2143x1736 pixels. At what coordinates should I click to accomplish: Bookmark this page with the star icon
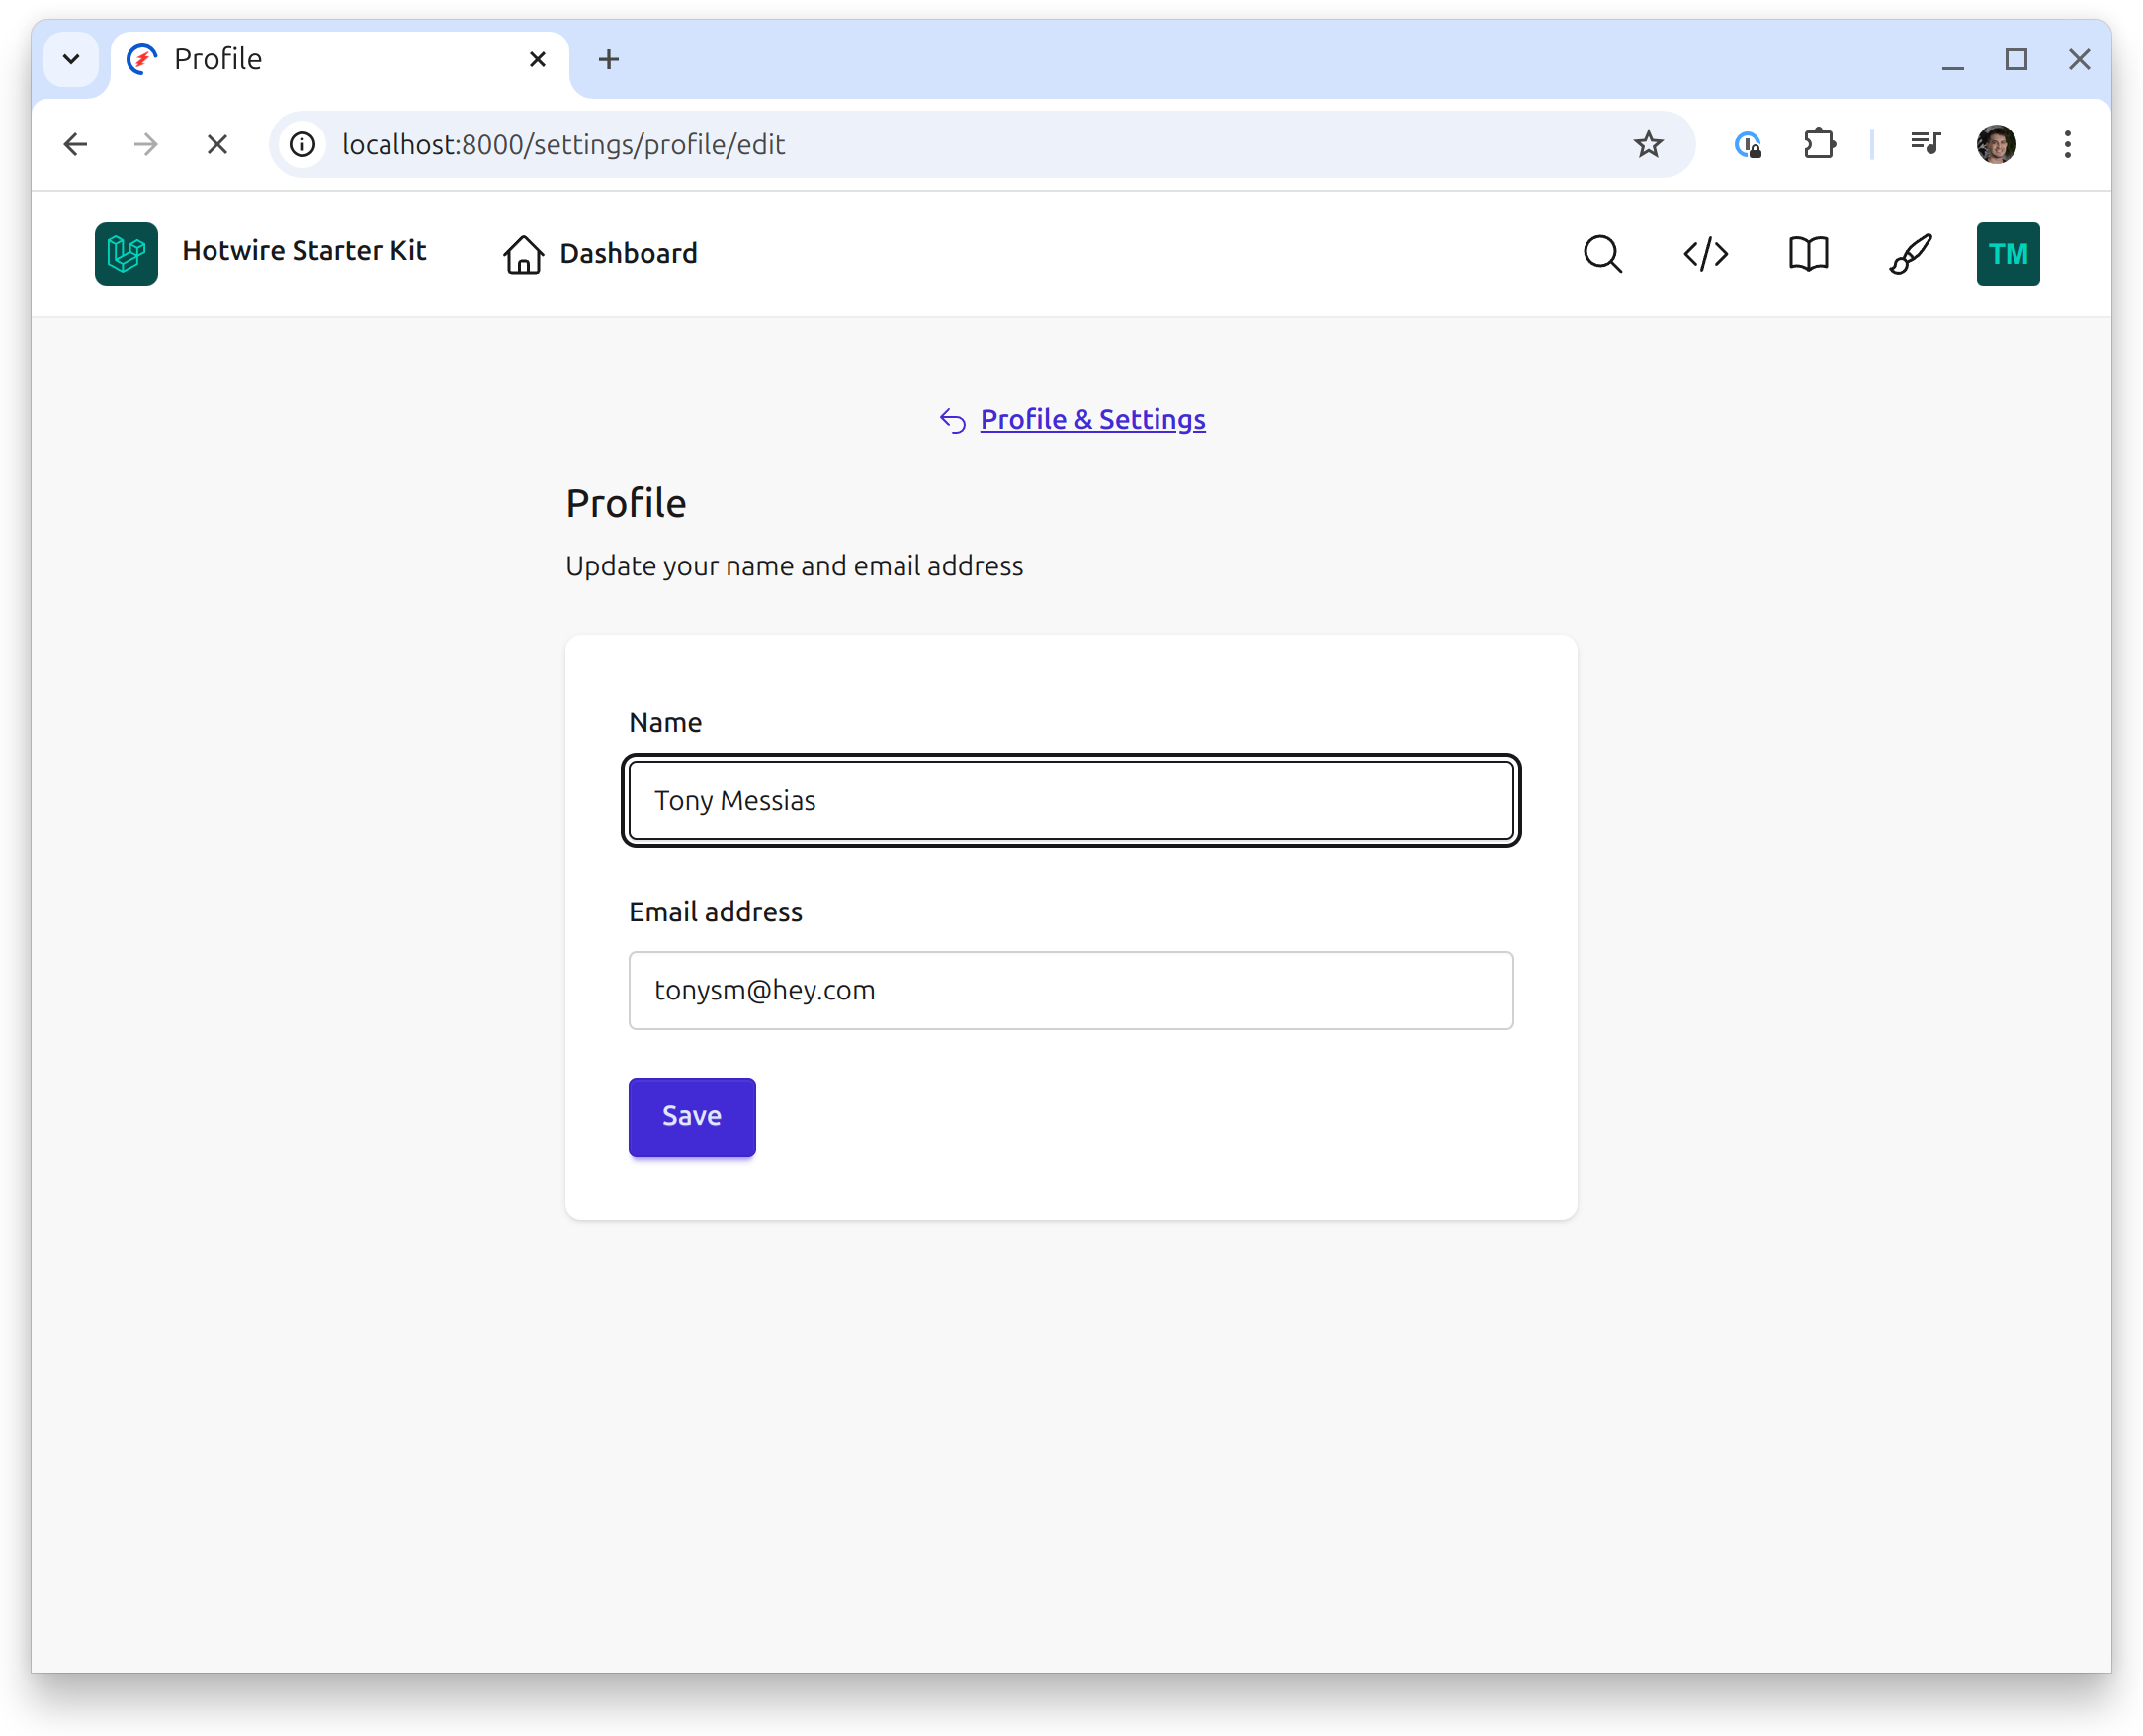(x=1648, y=145)
